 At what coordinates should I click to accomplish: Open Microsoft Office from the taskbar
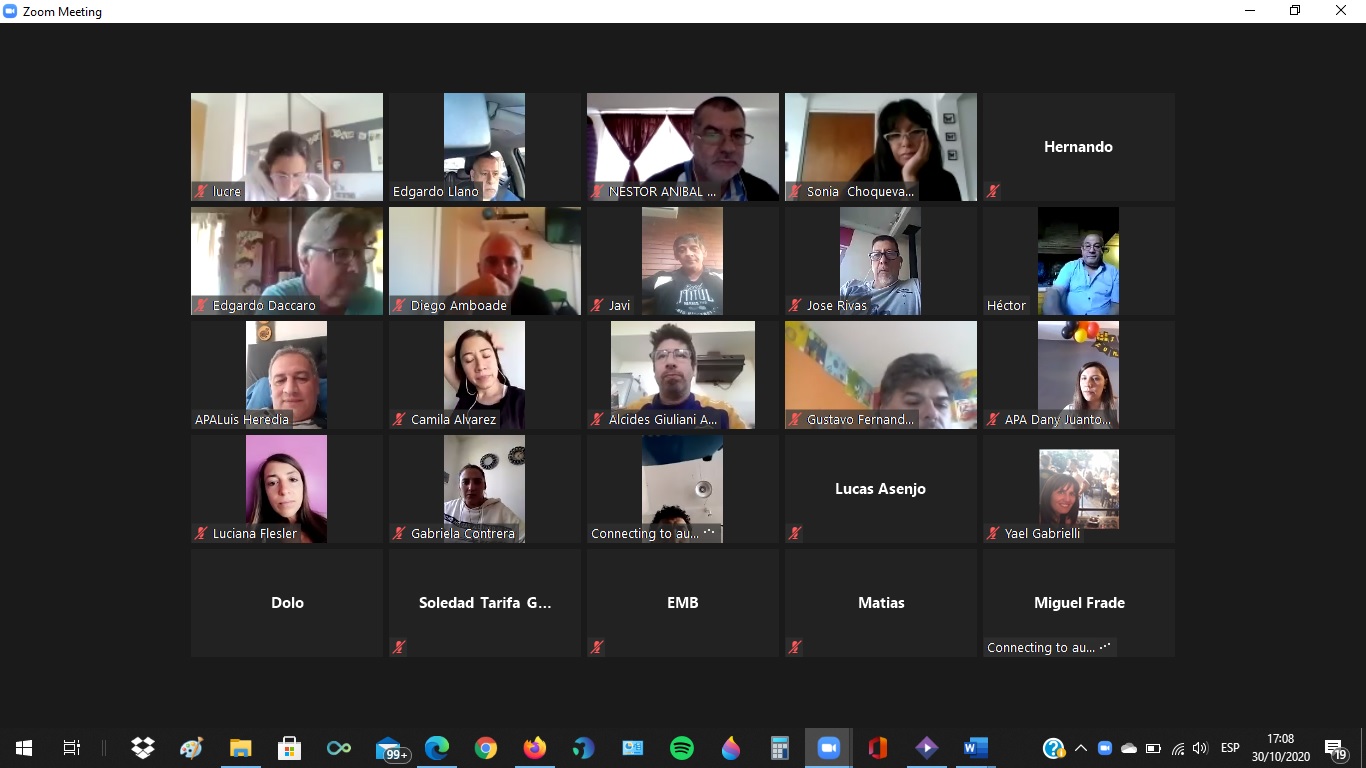(x=878, y=748)
